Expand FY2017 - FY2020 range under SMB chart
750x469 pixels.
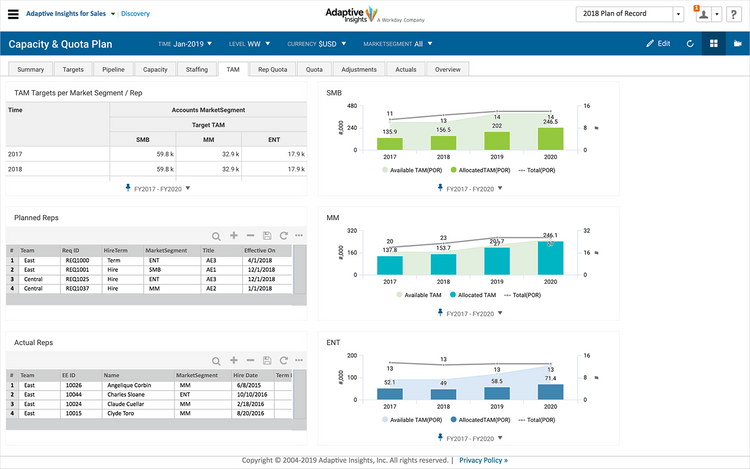pyautogui.click(x=500, y=188)
